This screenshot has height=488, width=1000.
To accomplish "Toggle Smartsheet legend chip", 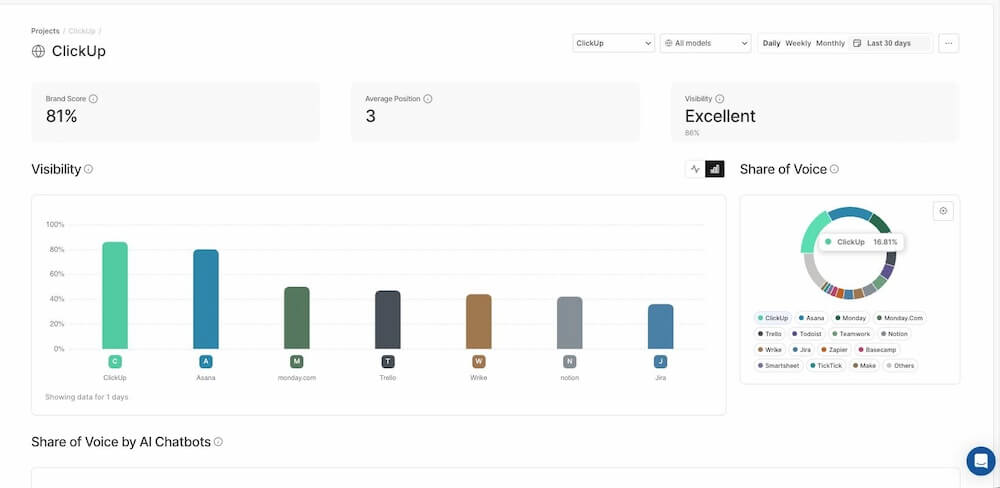I will coord(778,366).
